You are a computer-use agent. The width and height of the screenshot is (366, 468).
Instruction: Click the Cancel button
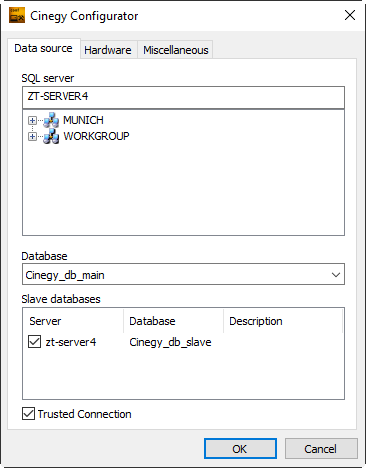[x=321, y=449]
